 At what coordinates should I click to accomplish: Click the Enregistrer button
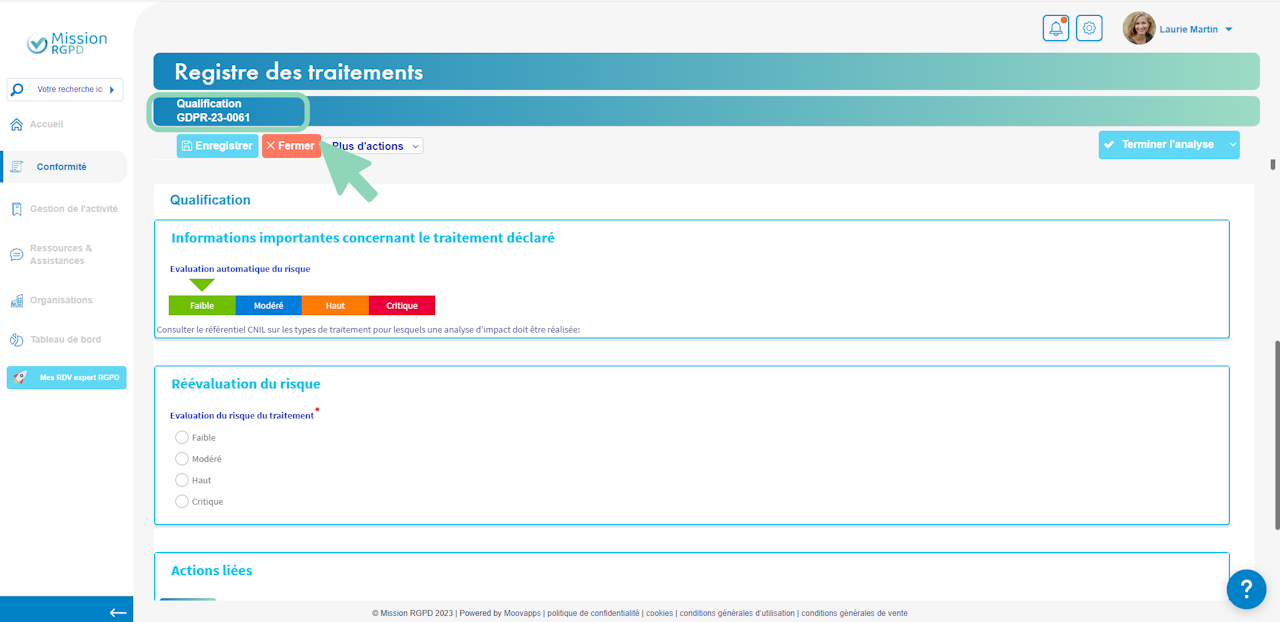tap(217, 146)
